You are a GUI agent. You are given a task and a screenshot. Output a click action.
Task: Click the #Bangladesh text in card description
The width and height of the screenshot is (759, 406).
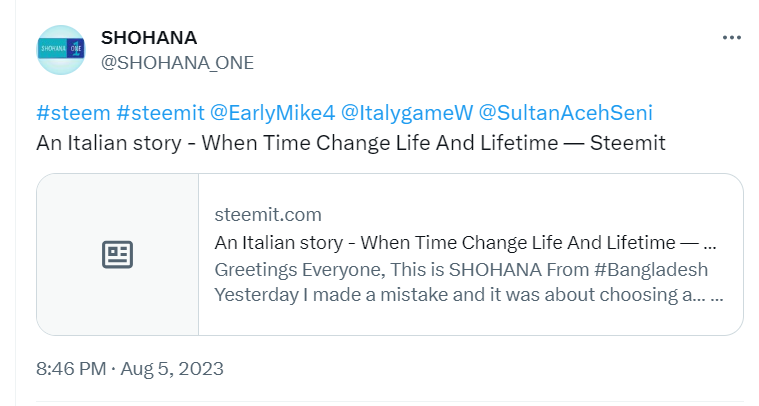coord(651,270)
